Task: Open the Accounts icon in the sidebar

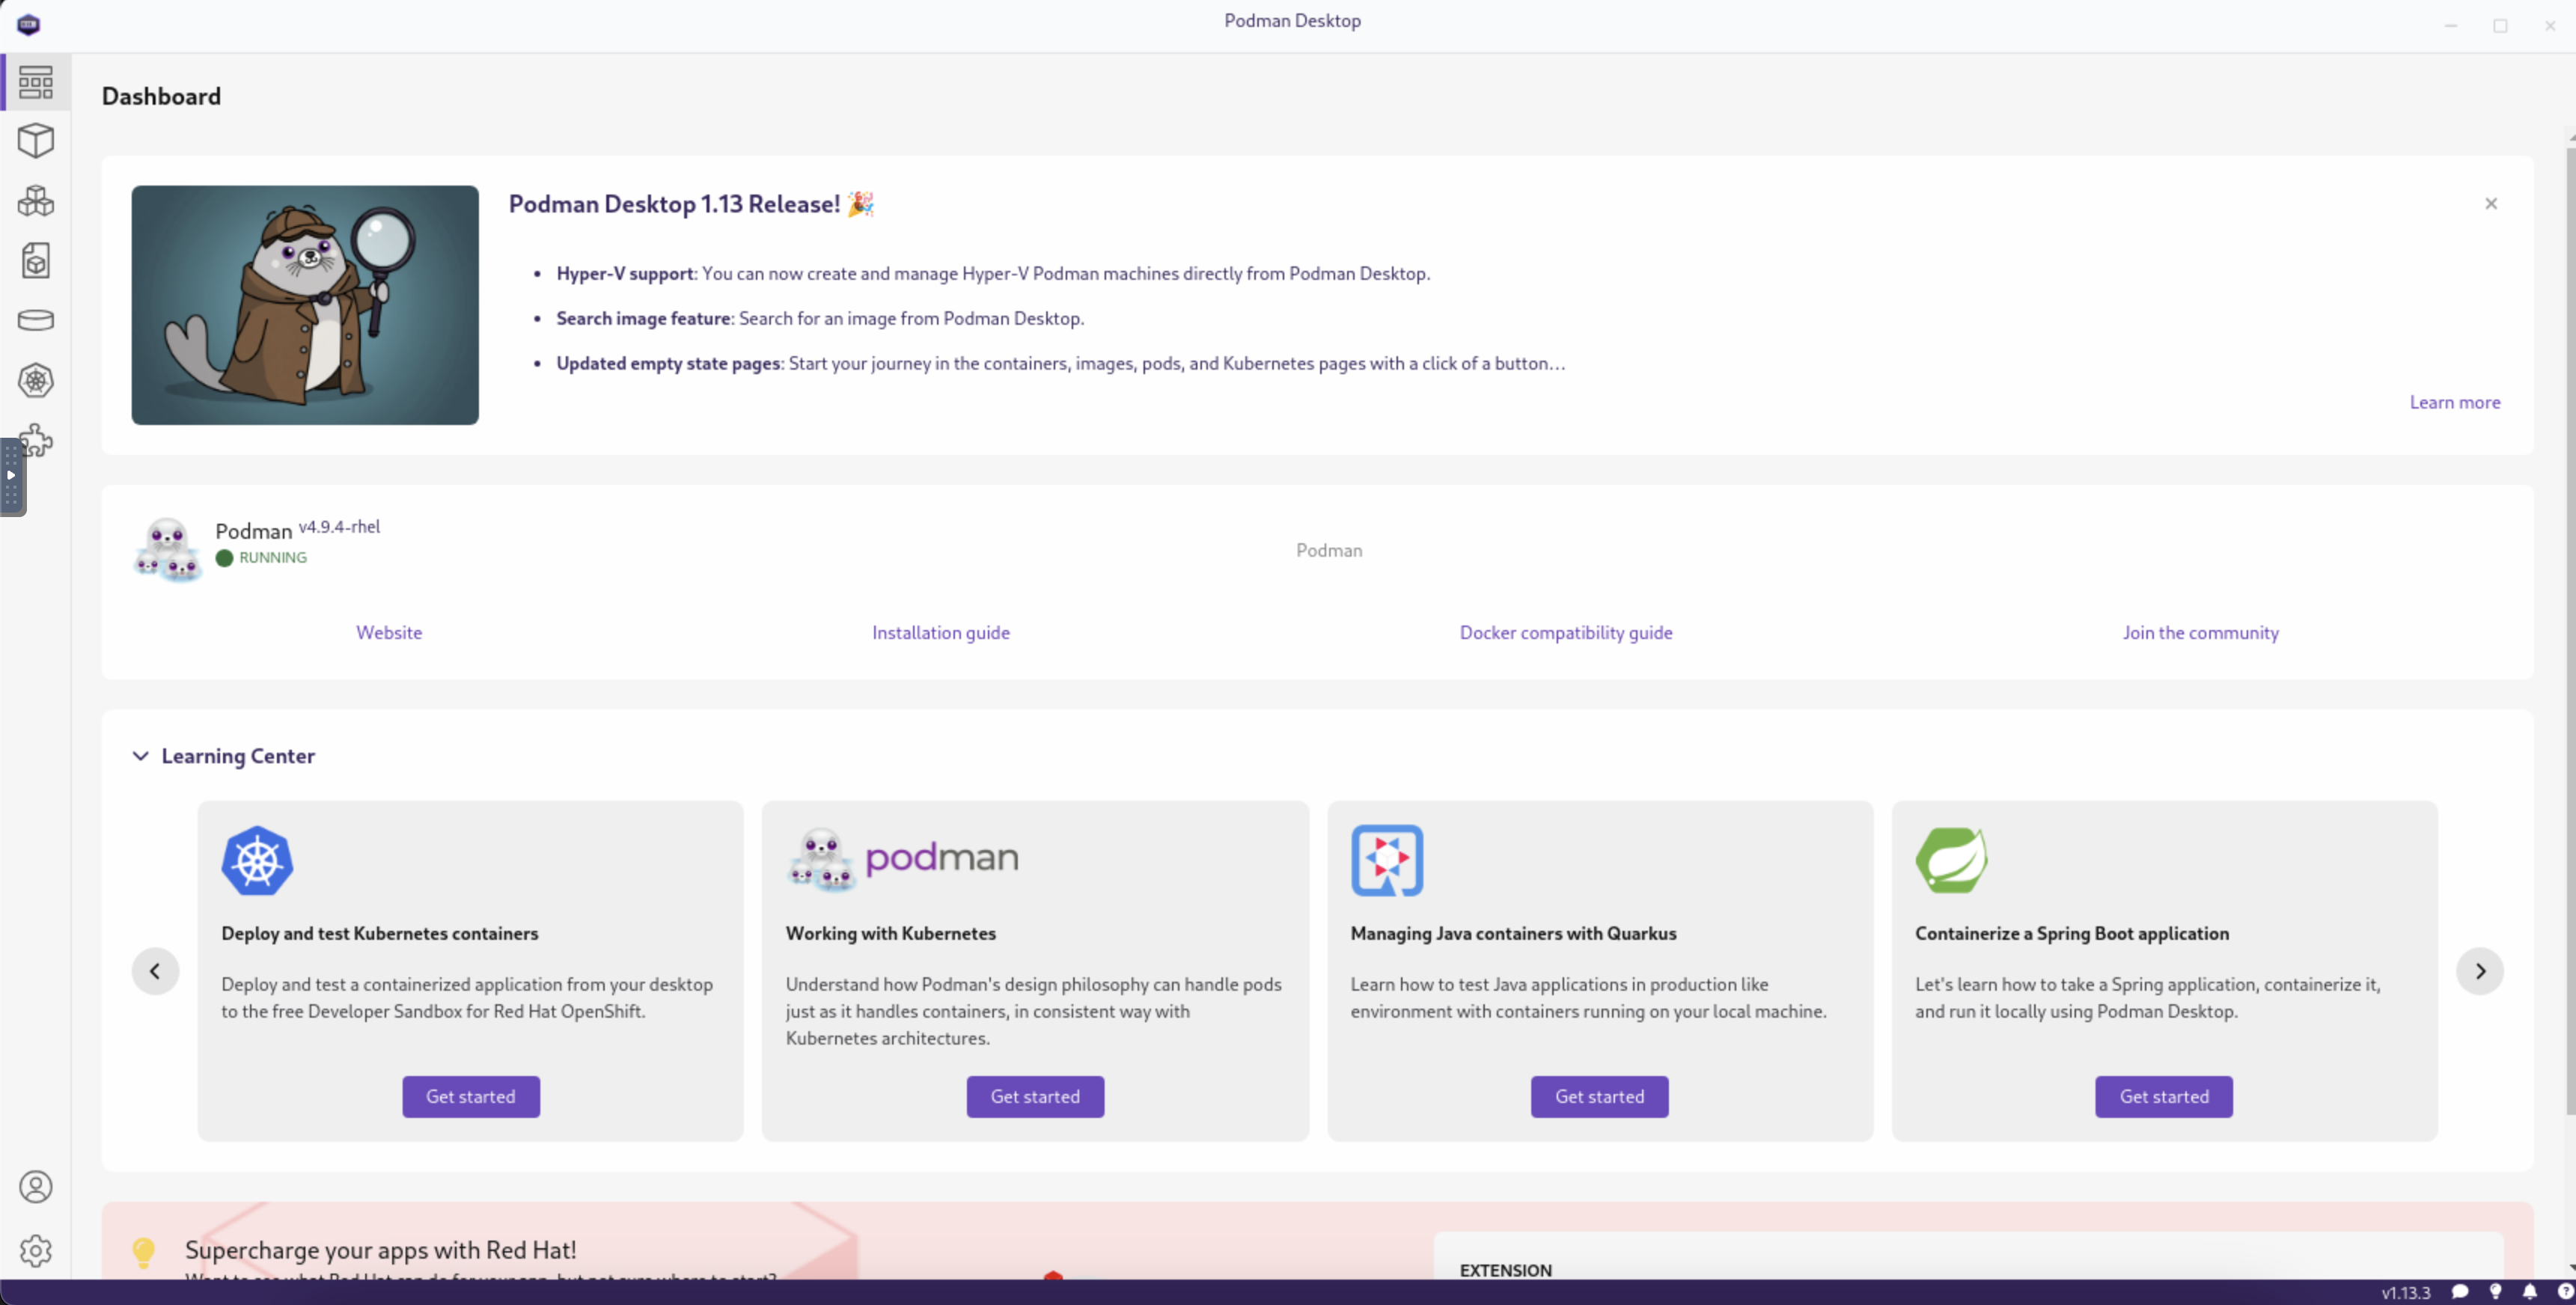Action: tap(36, 1187)
